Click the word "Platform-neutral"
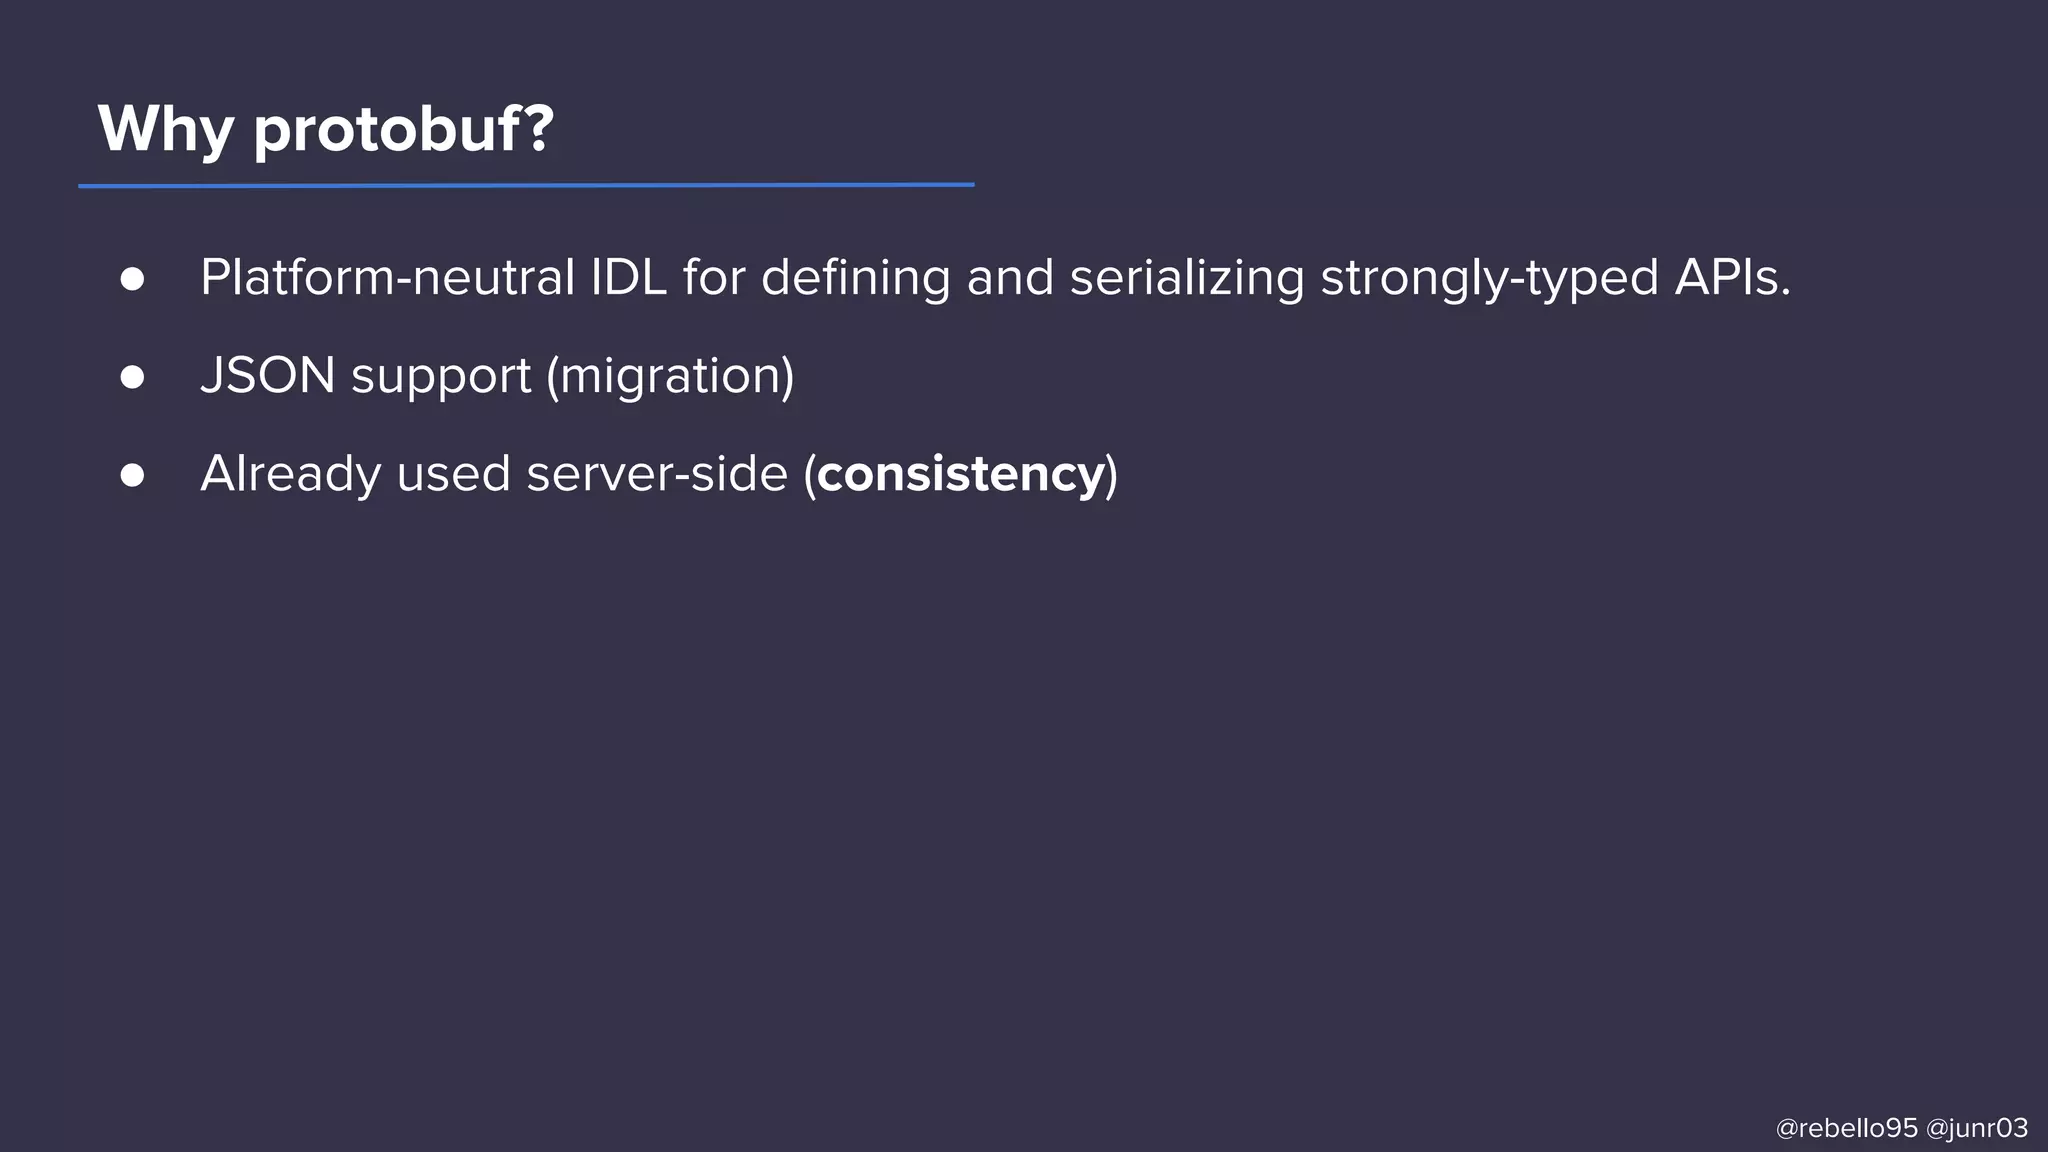 click(x=387, y=278)
